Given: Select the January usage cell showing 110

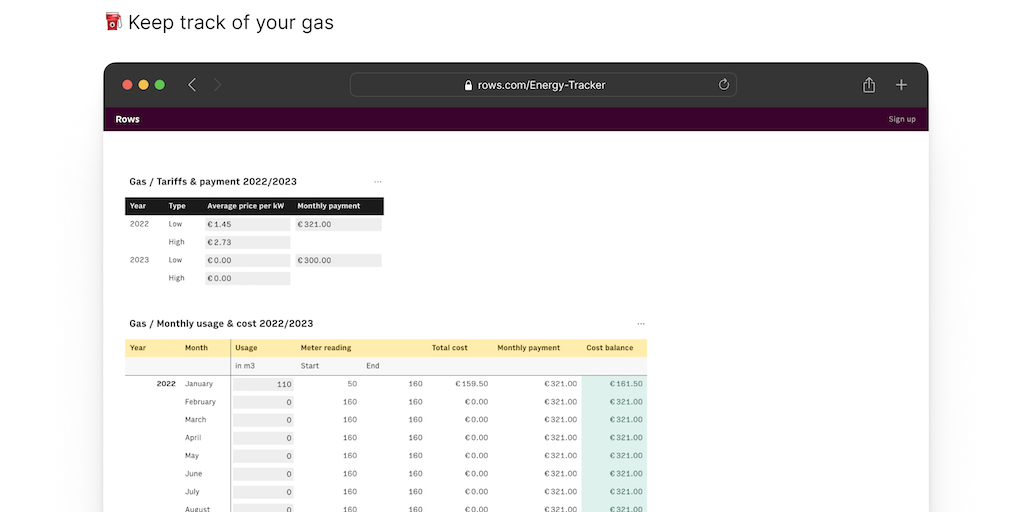Looking at the screenshot, I should click(x=263, y=384).
